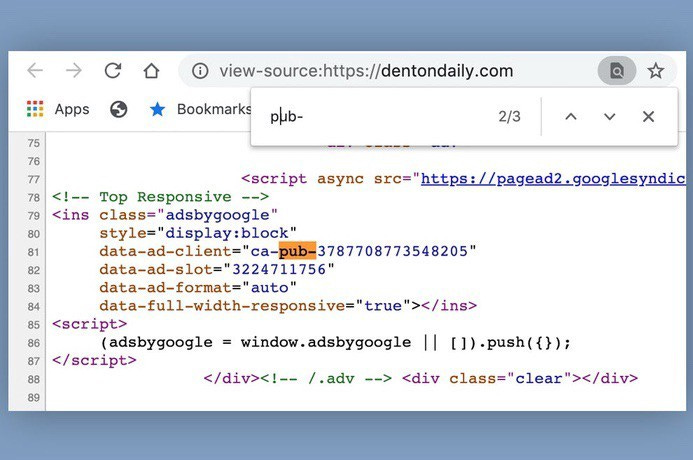Click line number 77 in the gutter
The height and width of the screenshot is (460, 693).
pyautogui.click(x=34, y=179)
